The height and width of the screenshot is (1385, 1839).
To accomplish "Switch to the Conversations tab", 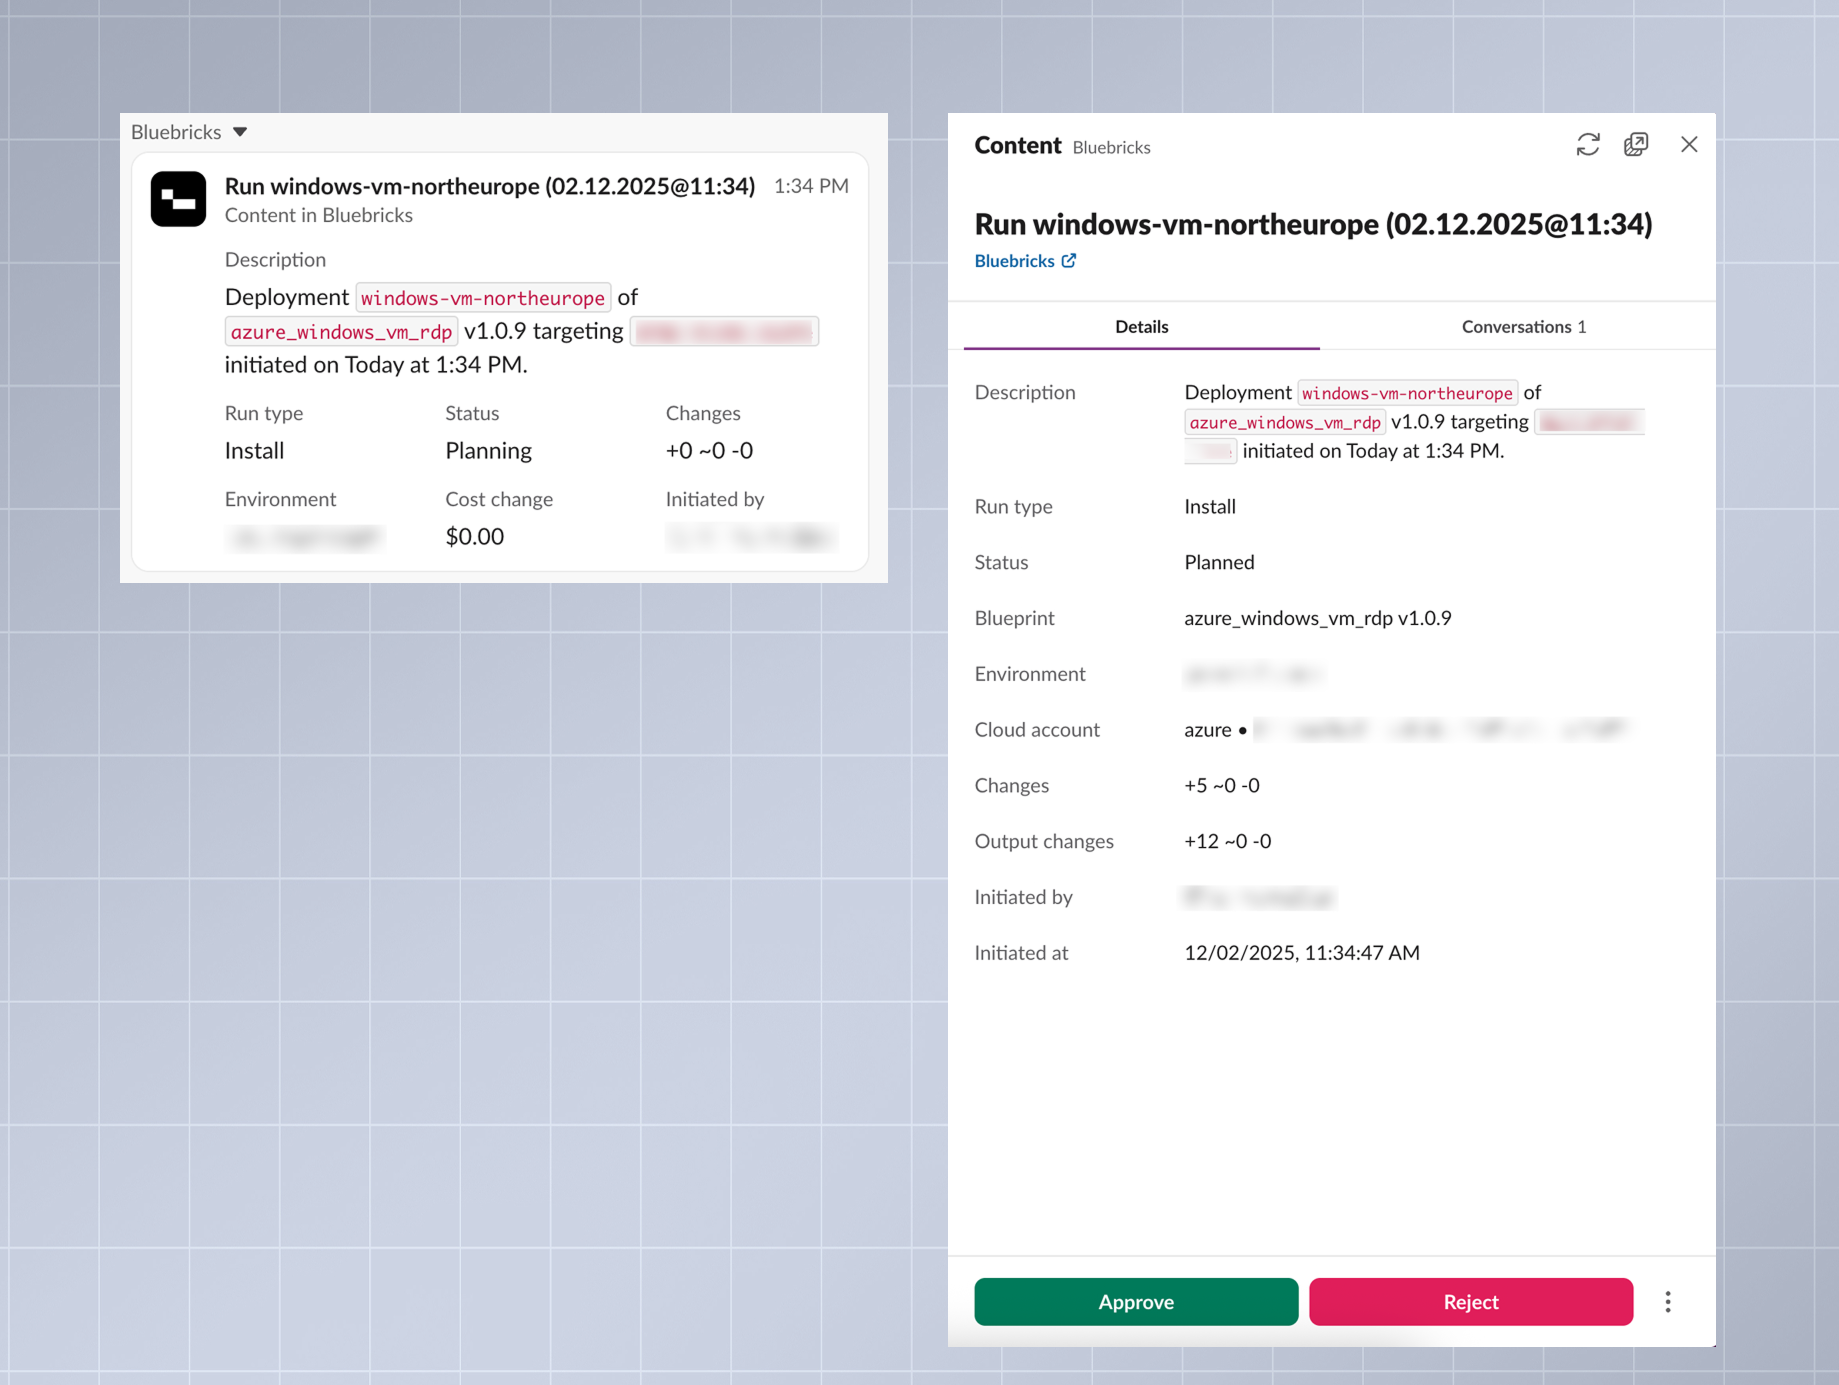I will coord(1524,327).
